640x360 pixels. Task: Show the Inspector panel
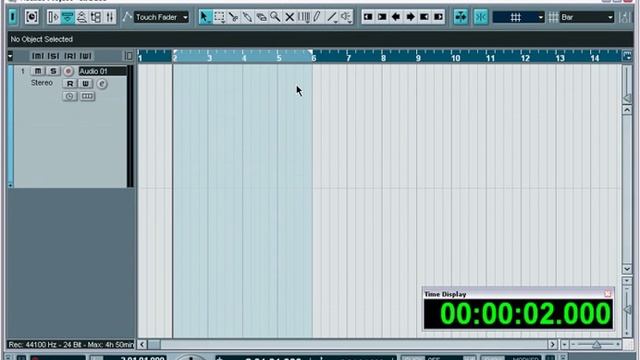[x=53, y=17]
